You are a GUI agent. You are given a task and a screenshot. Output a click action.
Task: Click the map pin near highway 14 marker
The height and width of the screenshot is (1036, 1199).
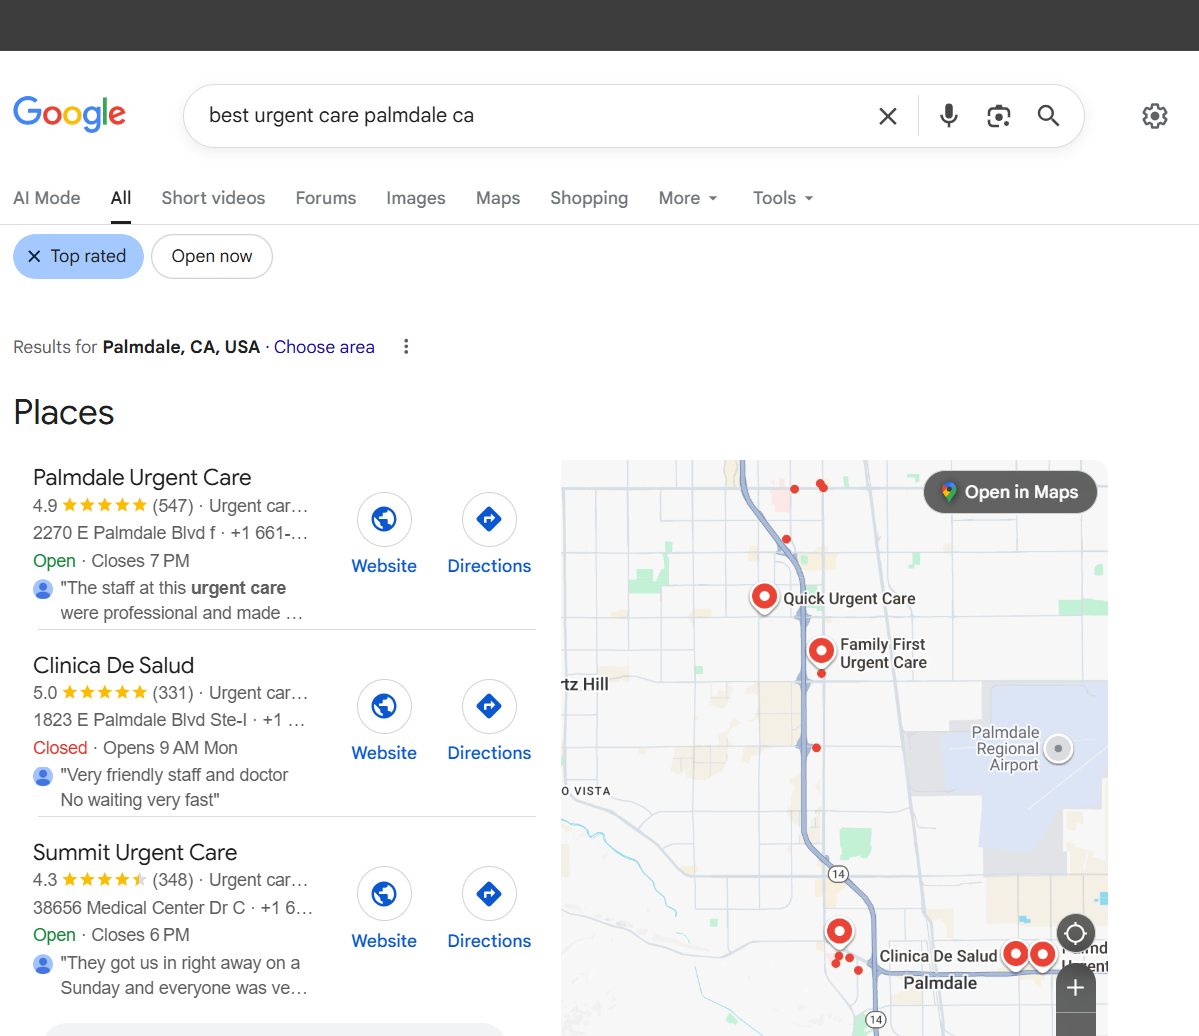click(x=840, y=933)
